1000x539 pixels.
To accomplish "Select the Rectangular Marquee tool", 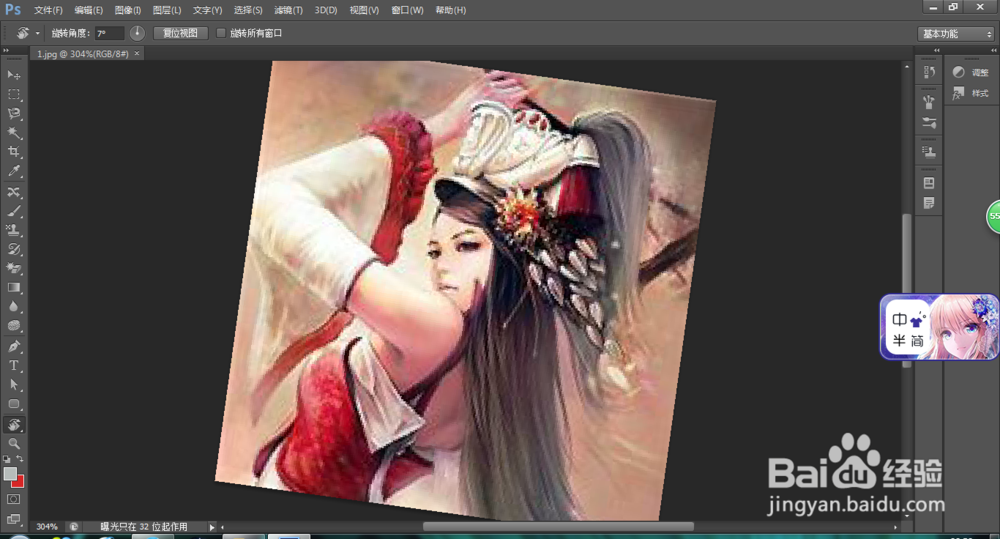I will (x=13, y=94).
